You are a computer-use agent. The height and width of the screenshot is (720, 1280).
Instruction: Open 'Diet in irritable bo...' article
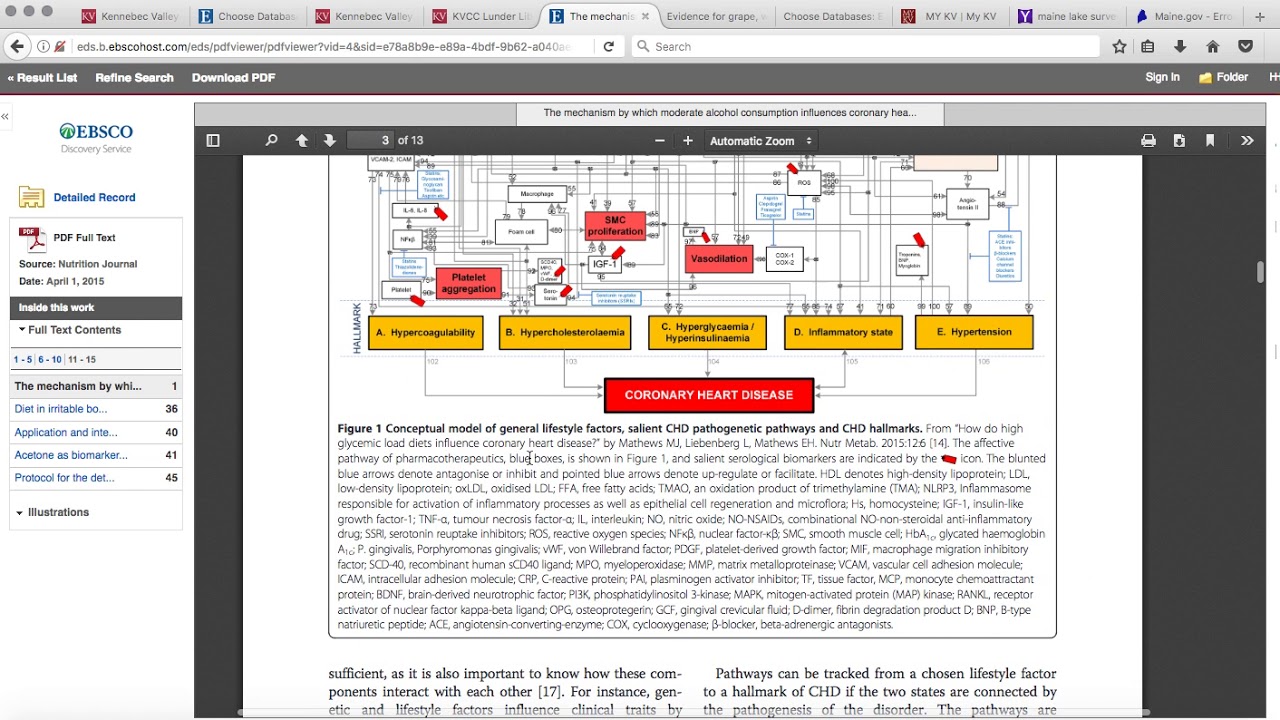tap(60, 409)
